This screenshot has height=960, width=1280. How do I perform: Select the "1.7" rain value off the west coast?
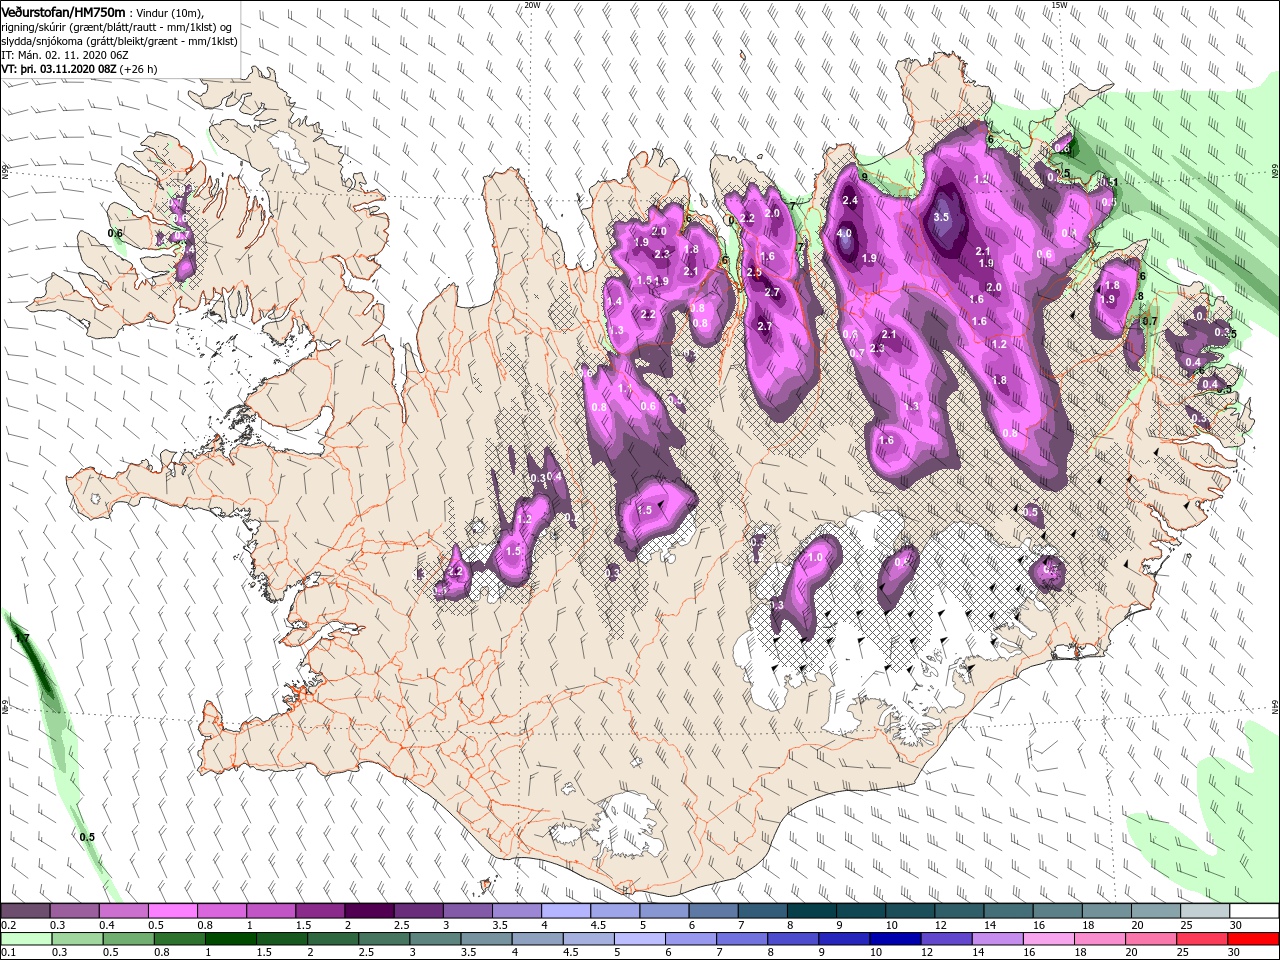[22, 638]
